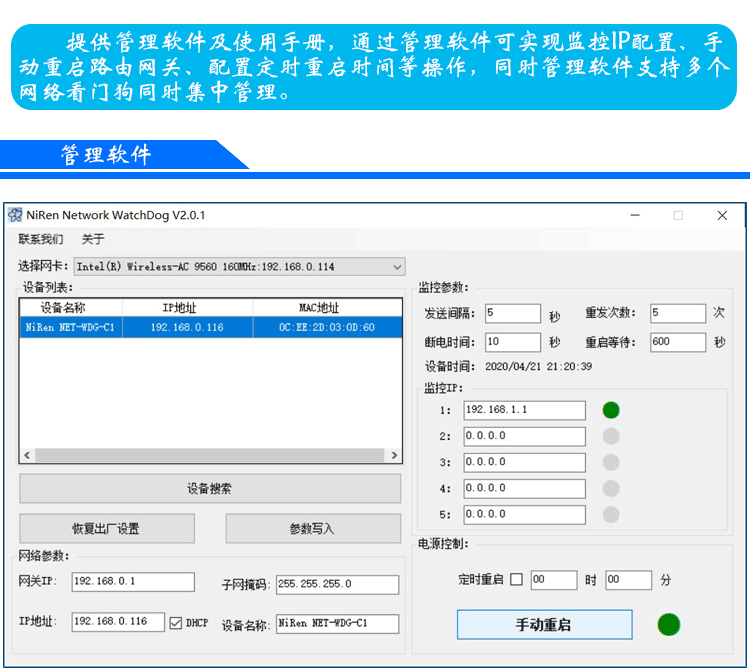Screen dimensions: 750x668
Task: Toggle the DHCP checkbox
Action: coord(176,623)
